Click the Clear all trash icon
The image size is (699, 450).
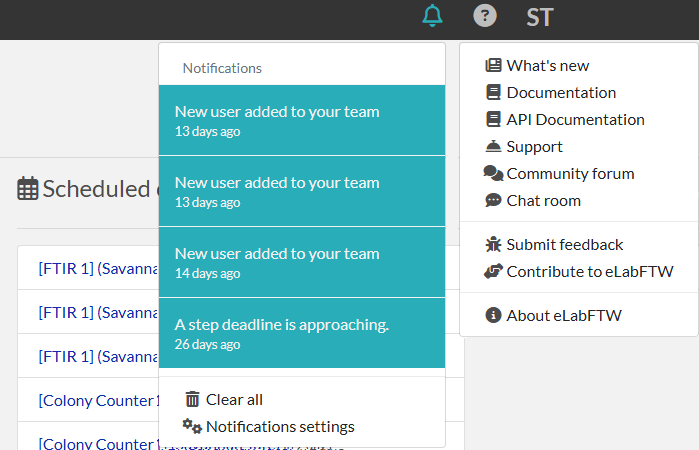(193, 400)
